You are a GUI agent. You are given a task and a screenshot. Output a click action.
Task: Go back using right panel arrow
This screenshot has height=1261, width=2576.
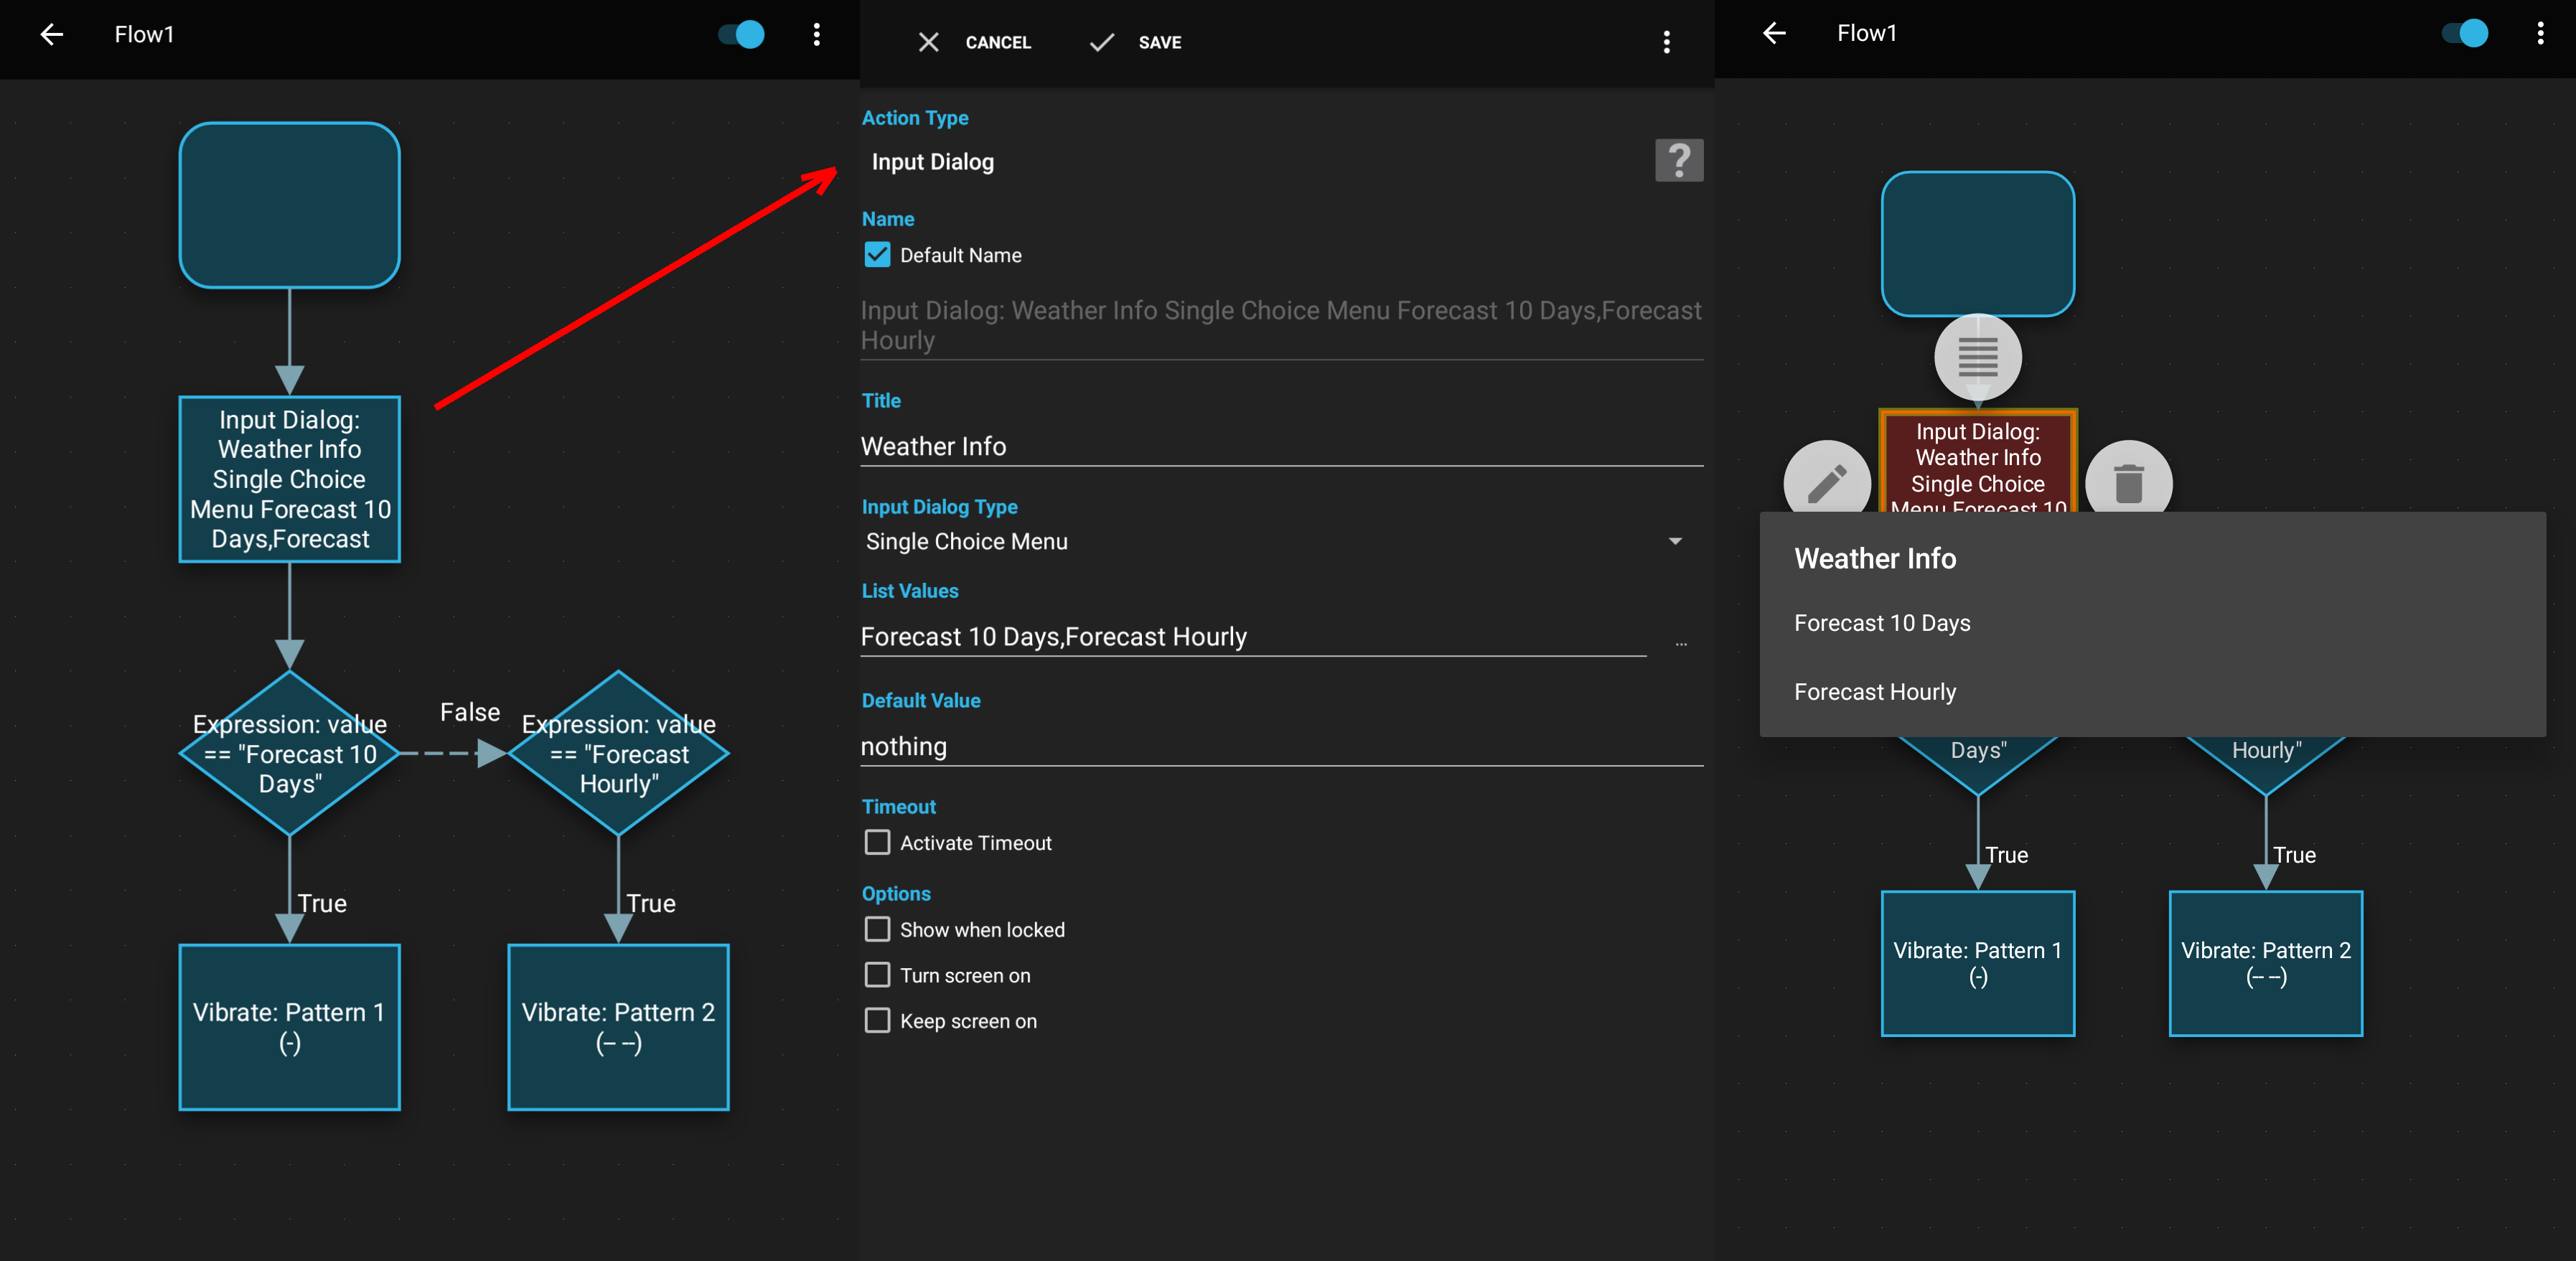click(1774, 33)
